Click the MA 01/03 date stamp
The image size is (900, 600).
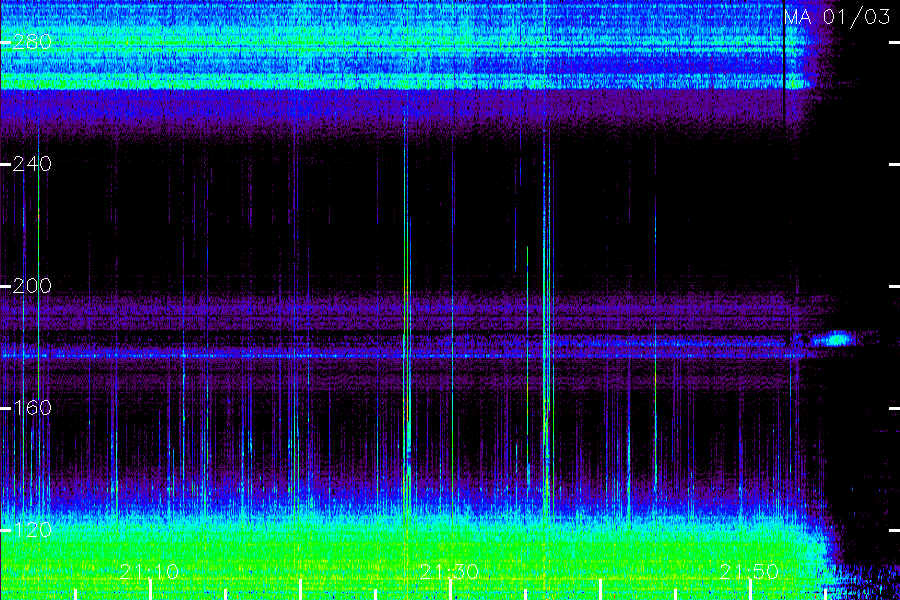(837, 17)
